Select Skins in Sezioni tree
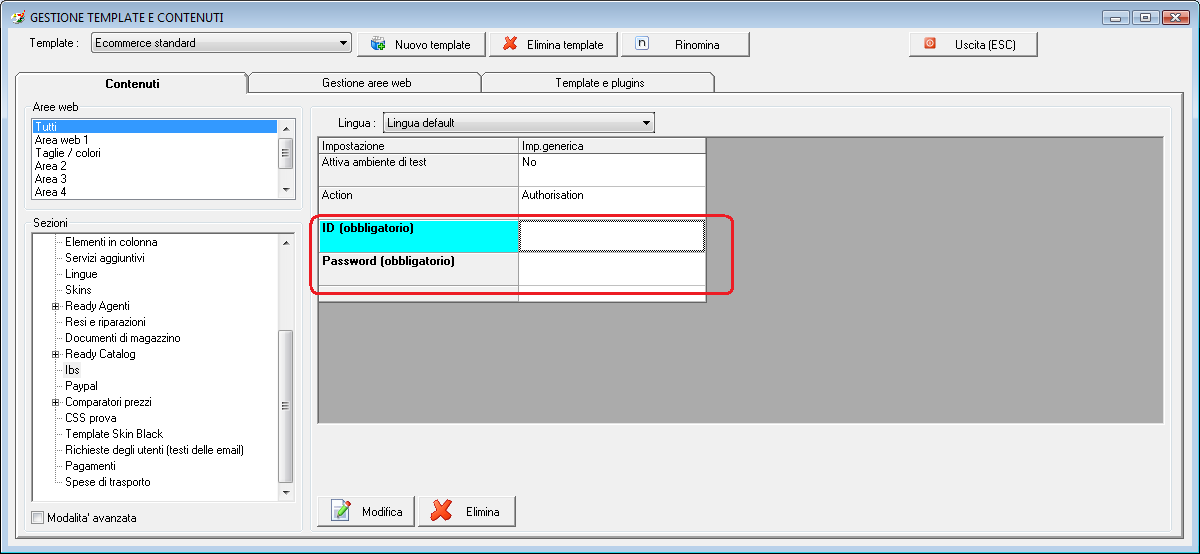 point(78,290)
